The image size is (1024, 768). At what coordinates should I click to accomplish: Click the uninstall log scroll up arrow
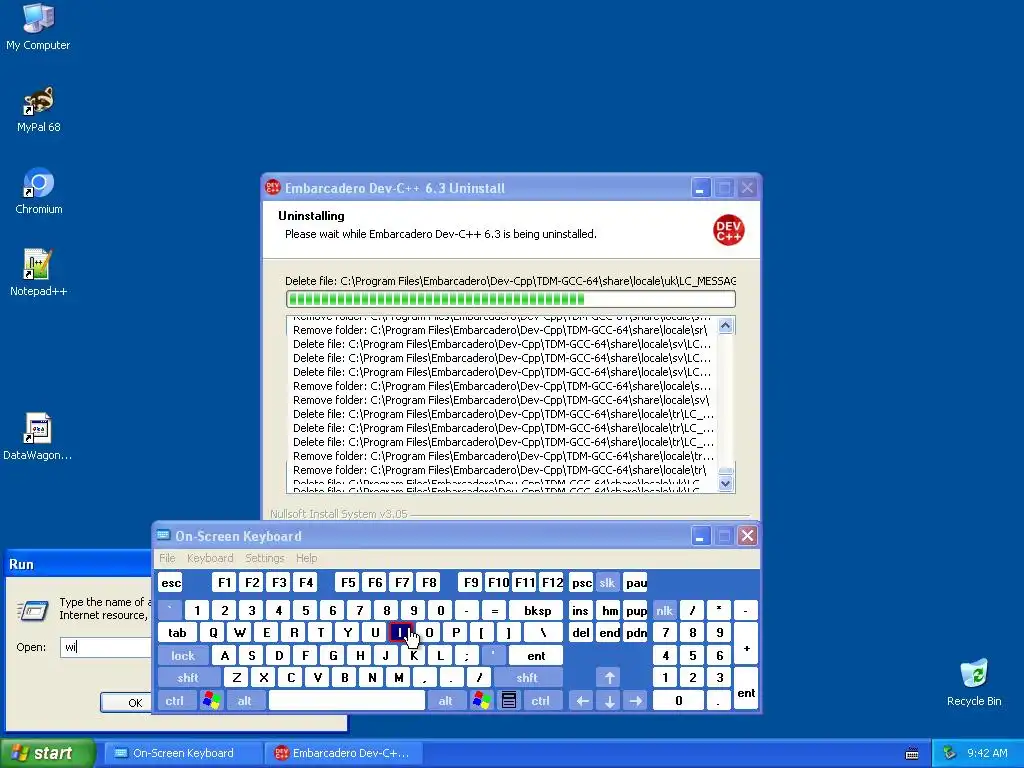pyautogui.click(x=726, y=325)
